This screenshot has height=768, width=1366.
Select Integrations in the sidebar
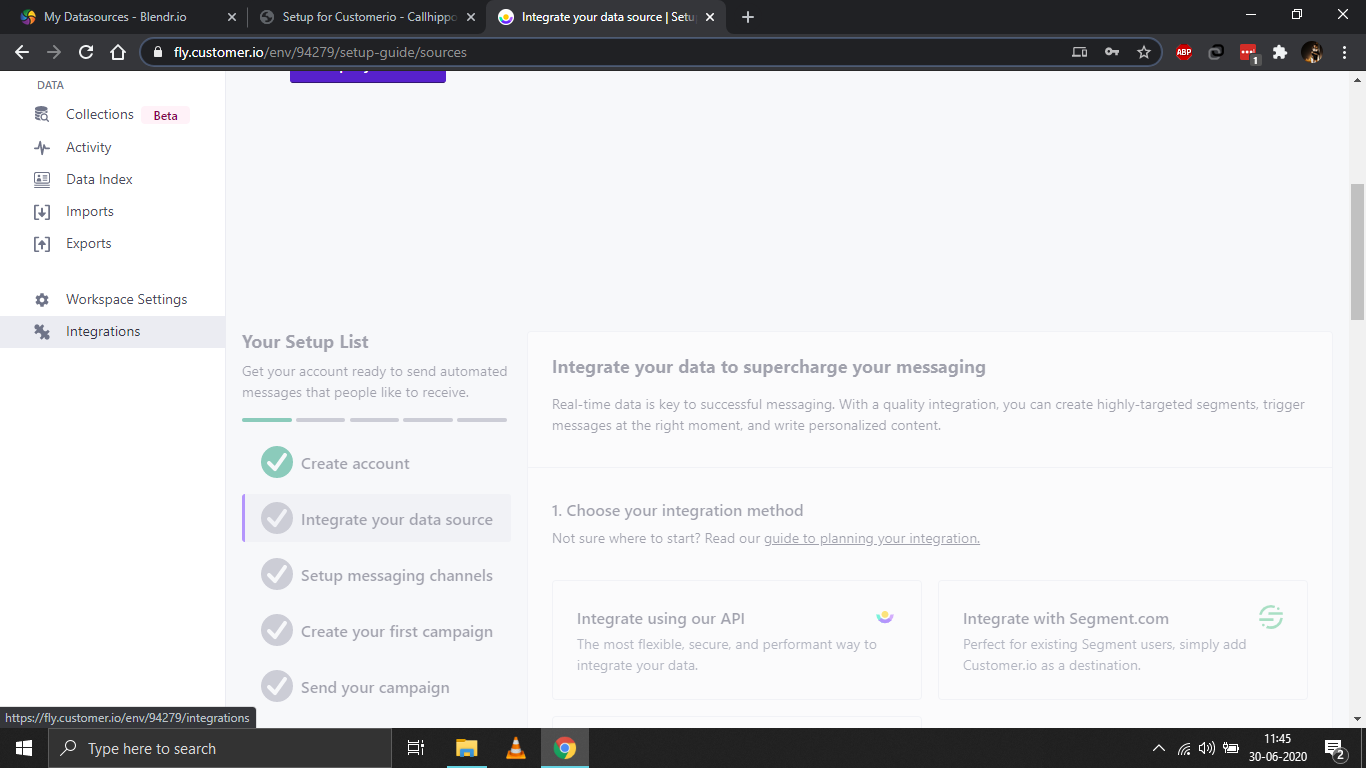pos(112,331)
